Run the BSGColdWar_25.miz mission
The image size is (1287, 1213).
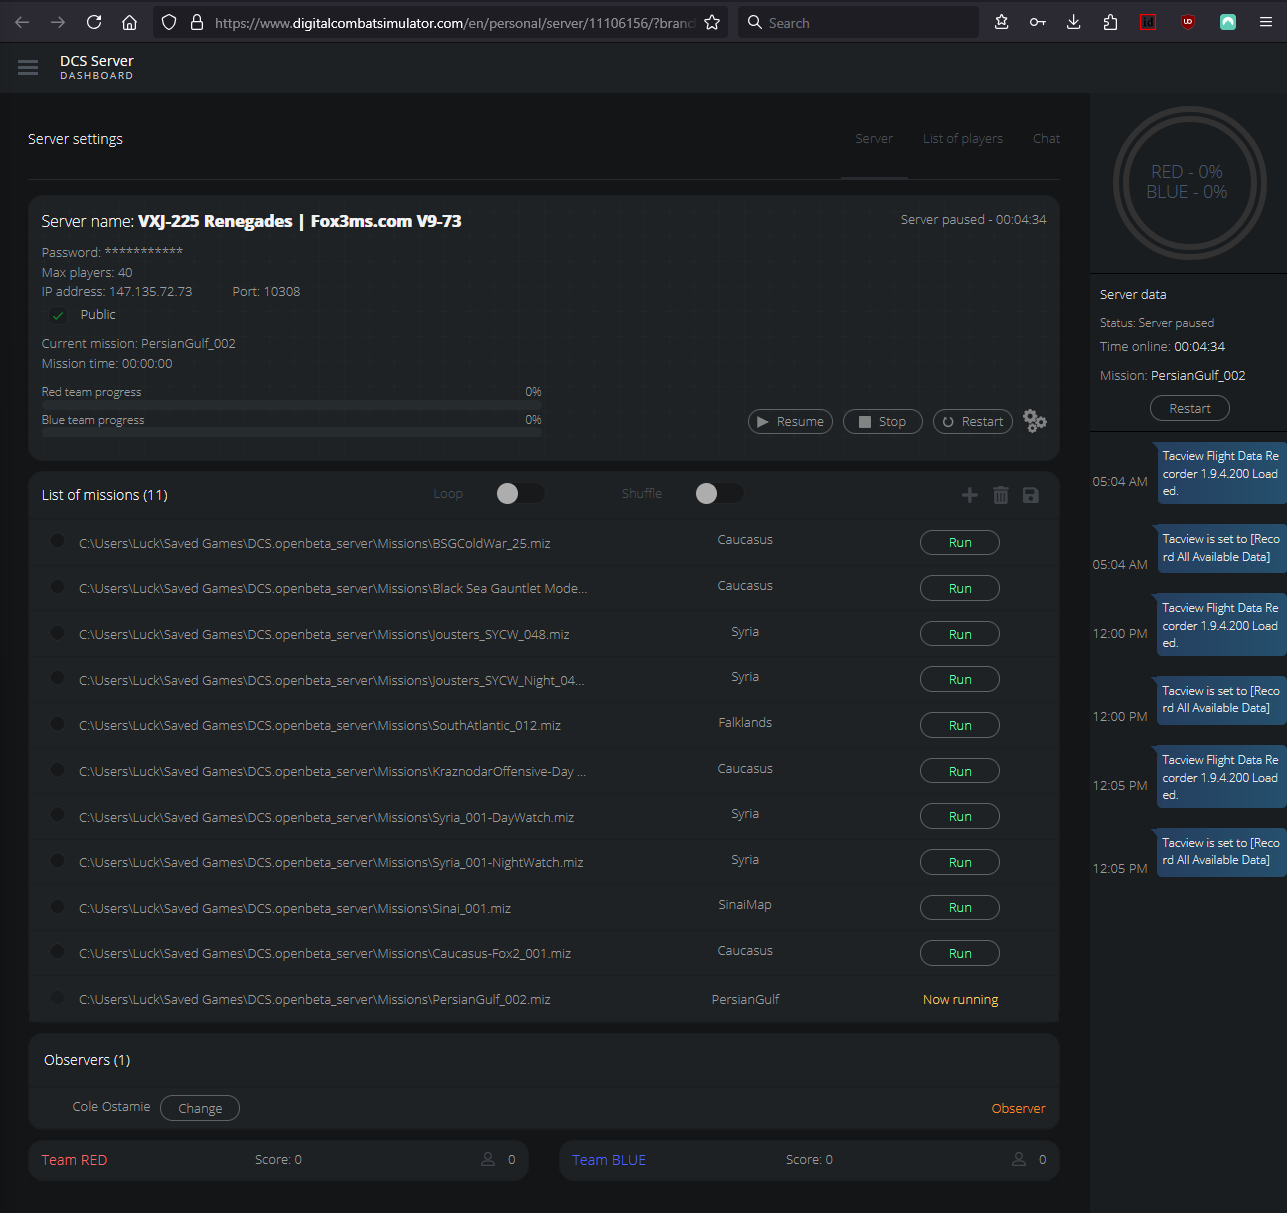960,543
